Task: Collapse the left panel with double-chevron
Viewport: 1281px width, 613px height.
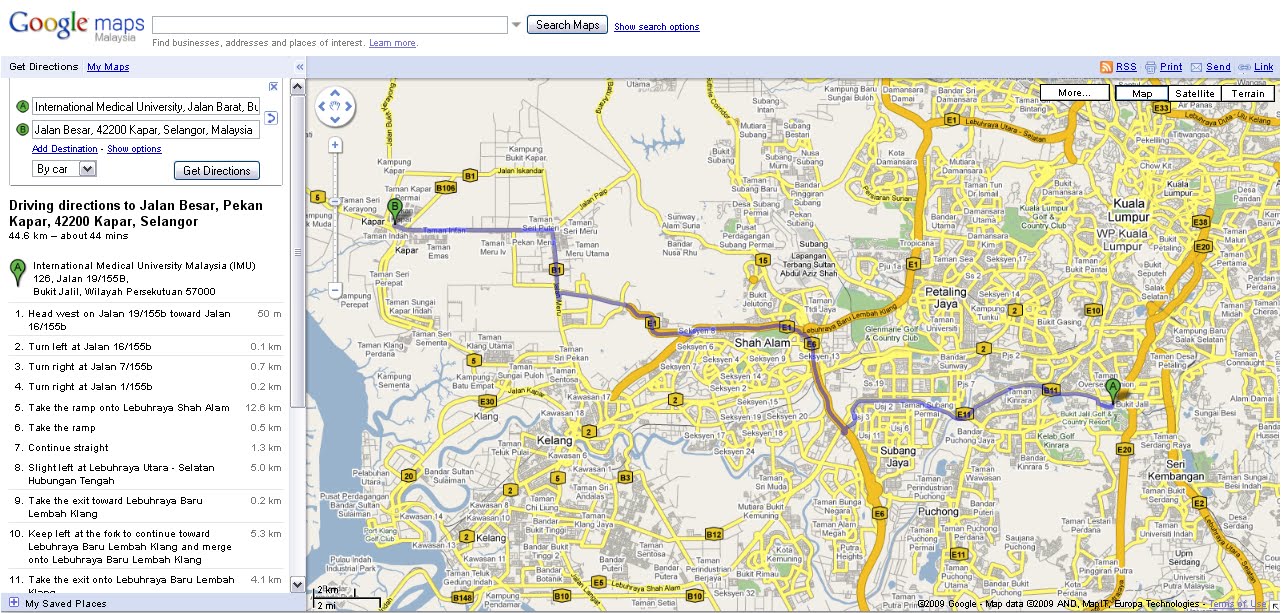Action: (299, 67)
